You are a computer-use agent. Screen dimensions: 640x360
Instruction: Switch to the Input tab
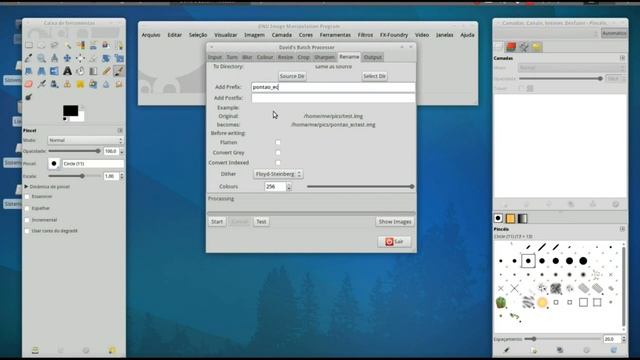coord(215,57)
